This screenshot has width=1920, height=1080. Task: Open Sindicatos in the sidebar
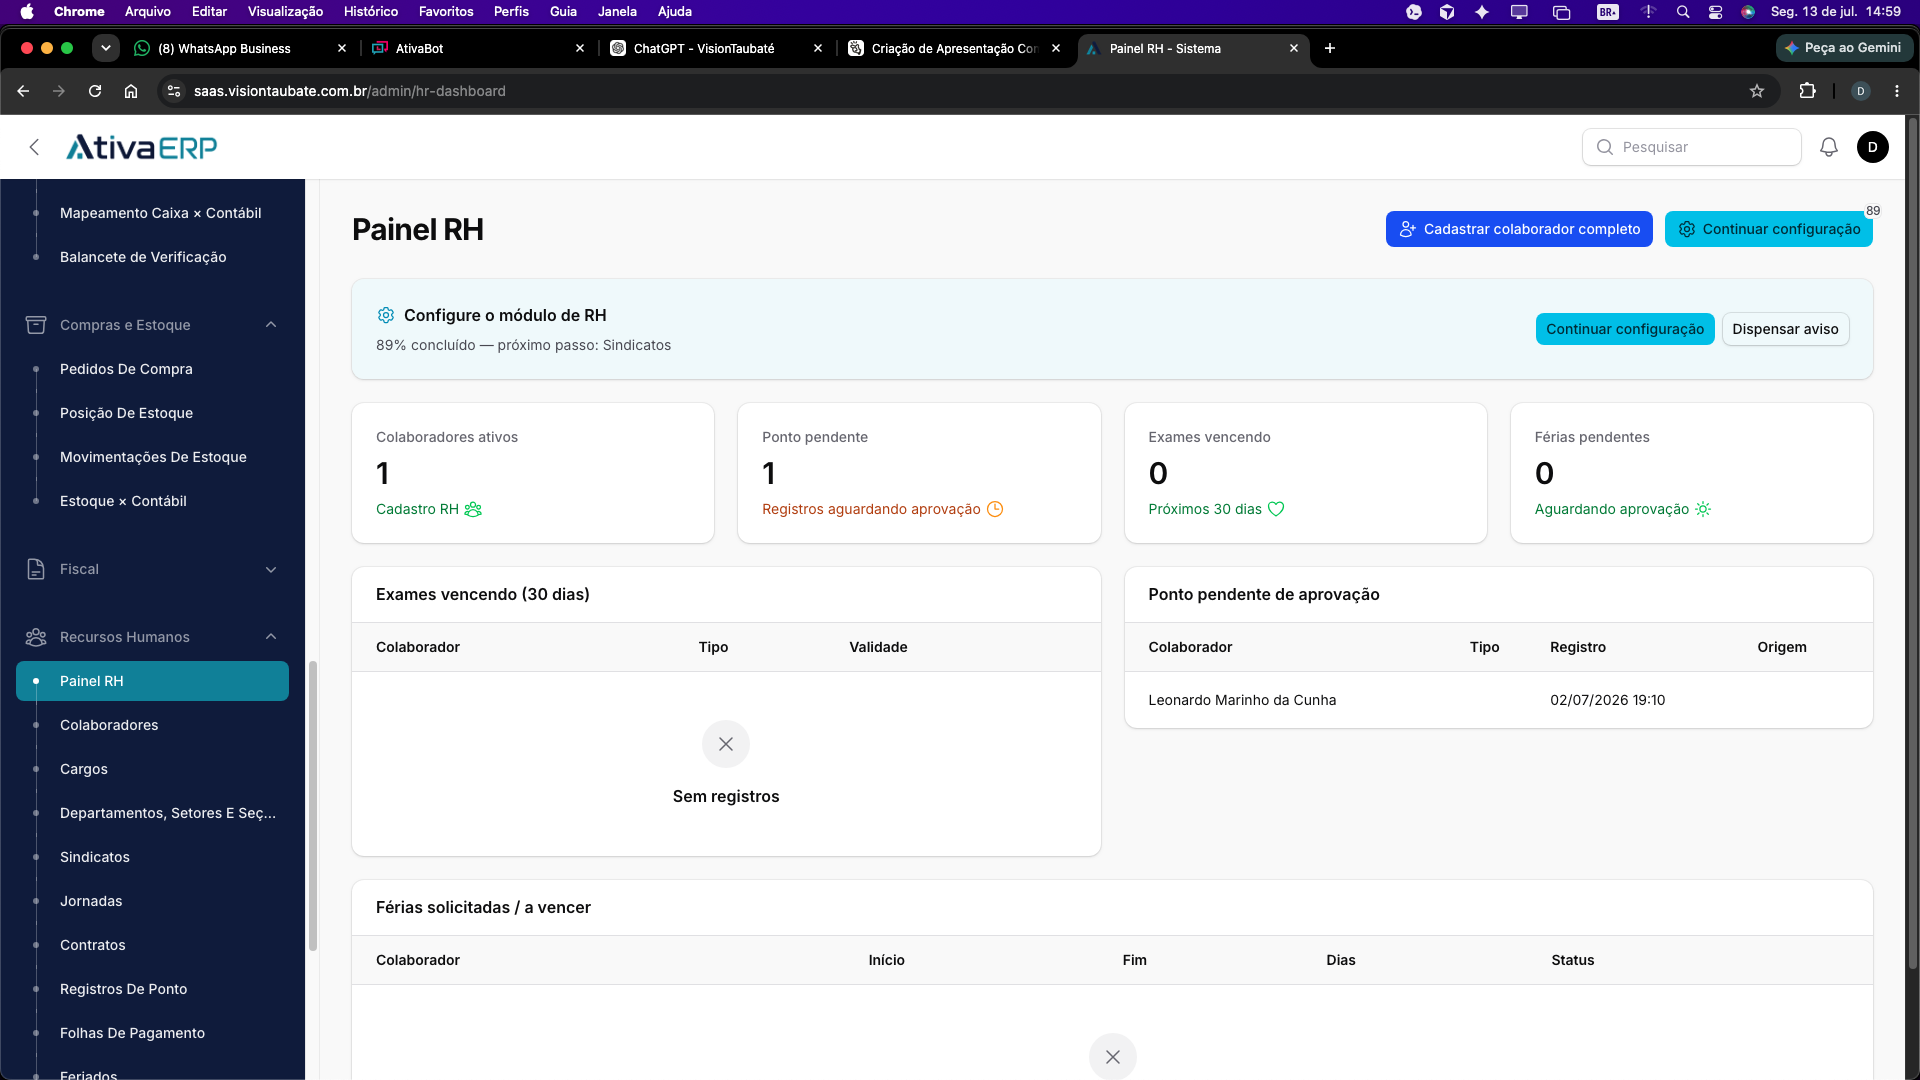click(152, 857)
